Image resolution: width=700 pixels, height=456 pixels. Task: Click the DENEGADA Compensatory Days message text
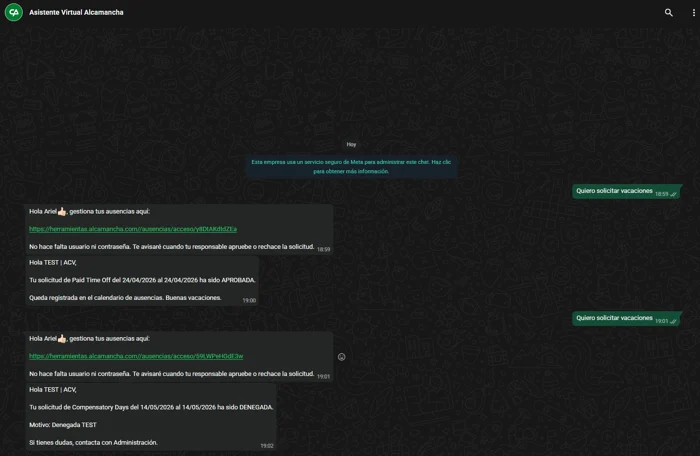click(x=151, y=407)
